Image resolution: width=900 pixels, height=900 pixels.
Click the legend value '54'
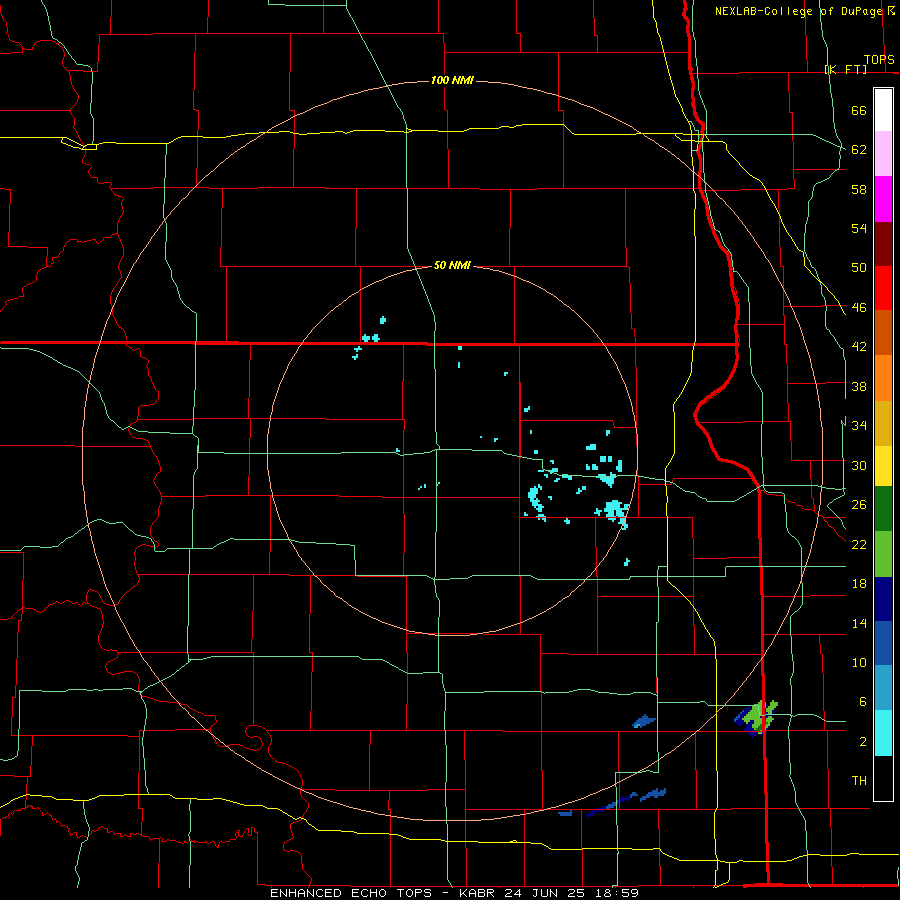[859, 228]
